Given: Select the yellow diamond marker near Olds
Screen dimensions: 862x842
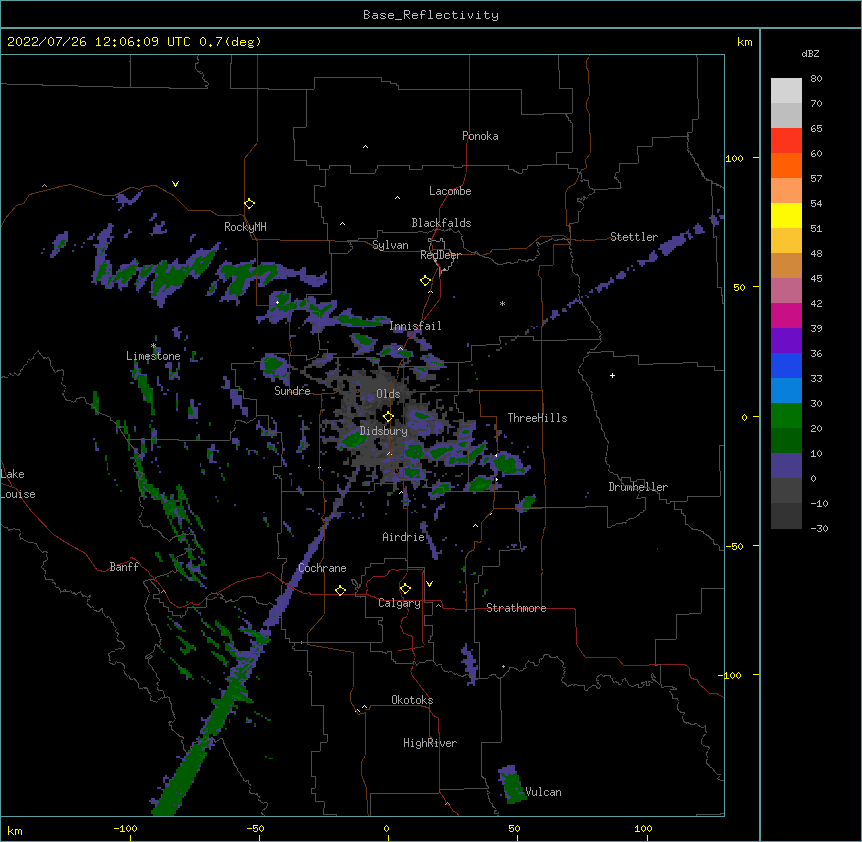Looking at the screenshot, I should tap(388, 417).
